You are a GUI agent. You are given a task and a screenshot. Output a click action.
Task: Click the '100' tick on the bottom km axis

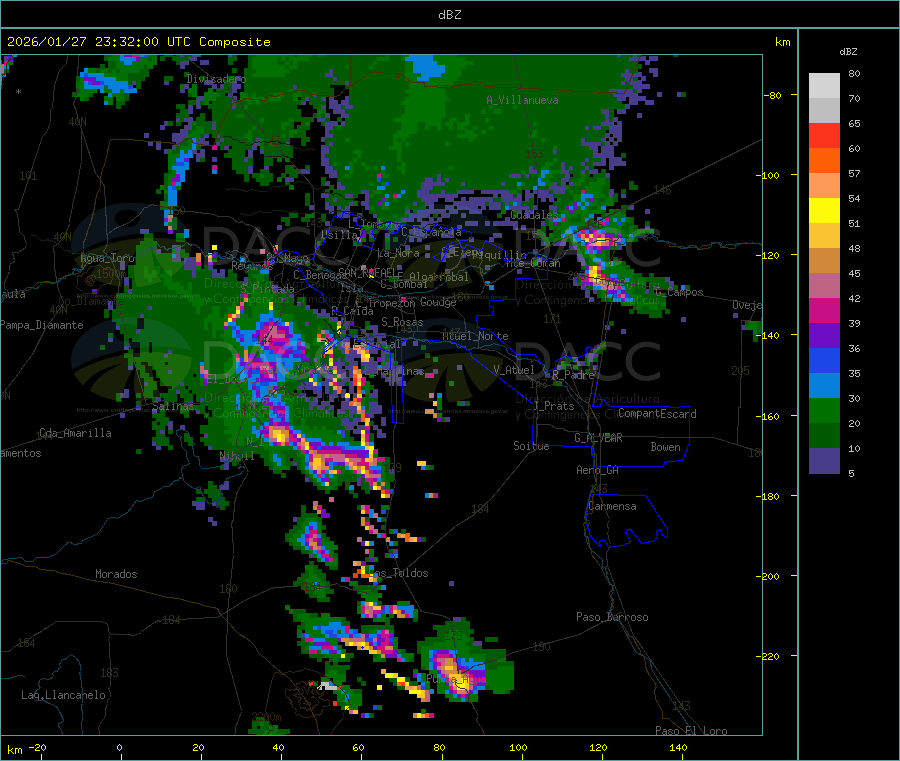coord(518,747)
